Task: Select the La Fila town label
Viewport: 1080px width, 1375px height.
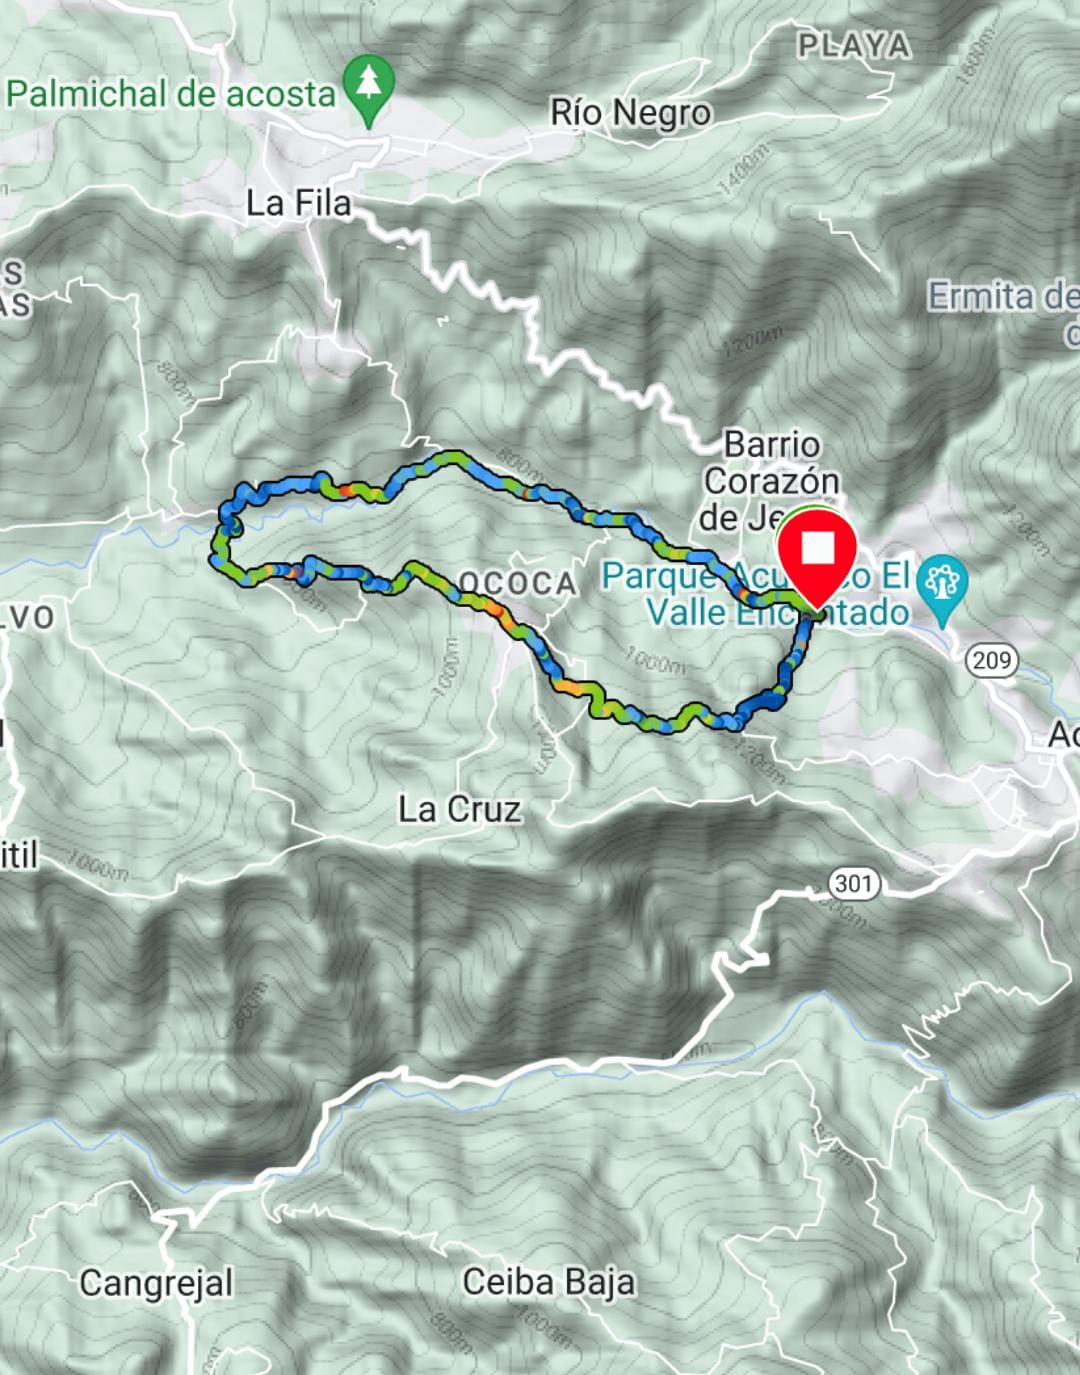Action: tap(299, 203)
